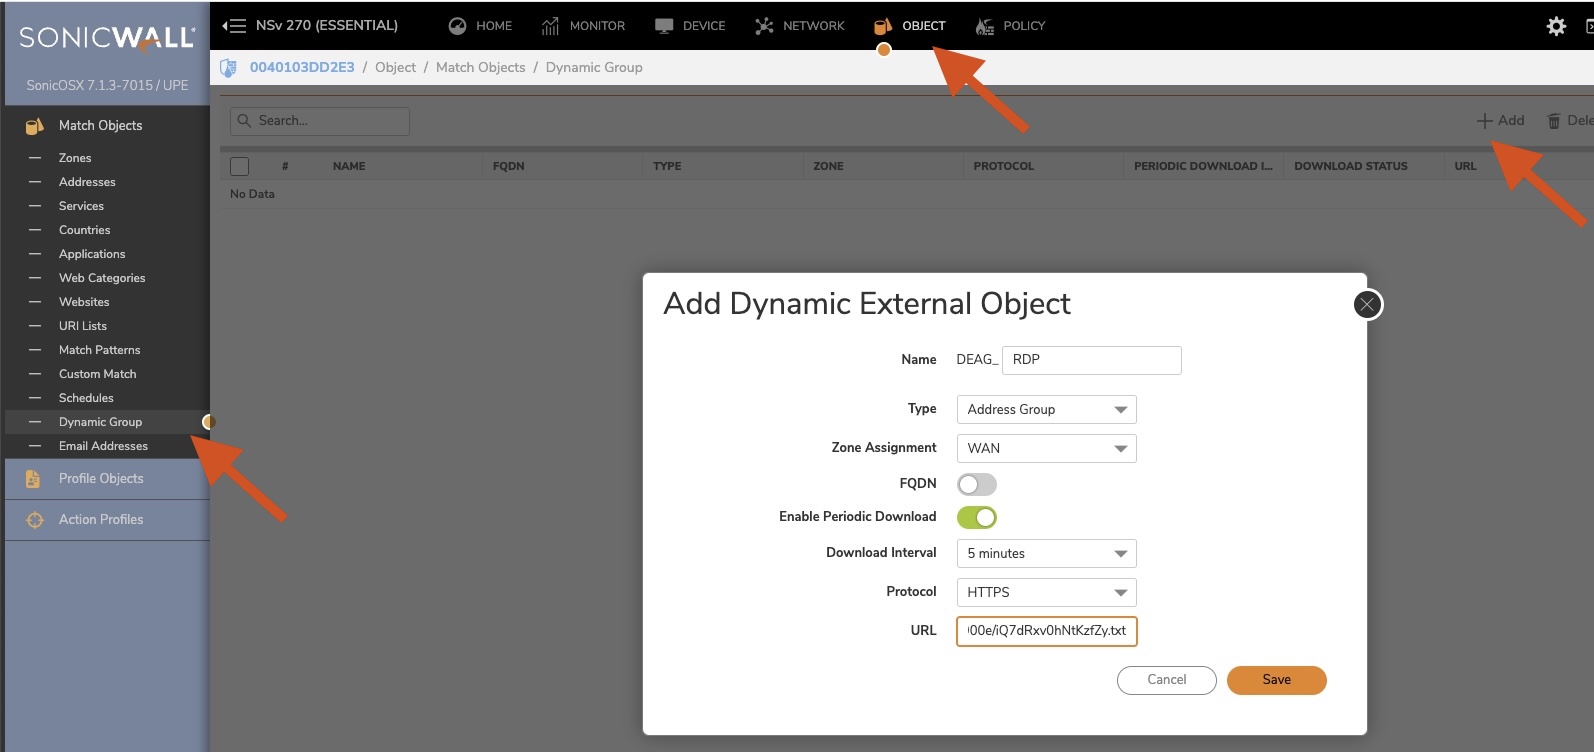The image size is (1594, 752).
Task: Disable the Enable Periodic Download switch
Action: [976, 517]
